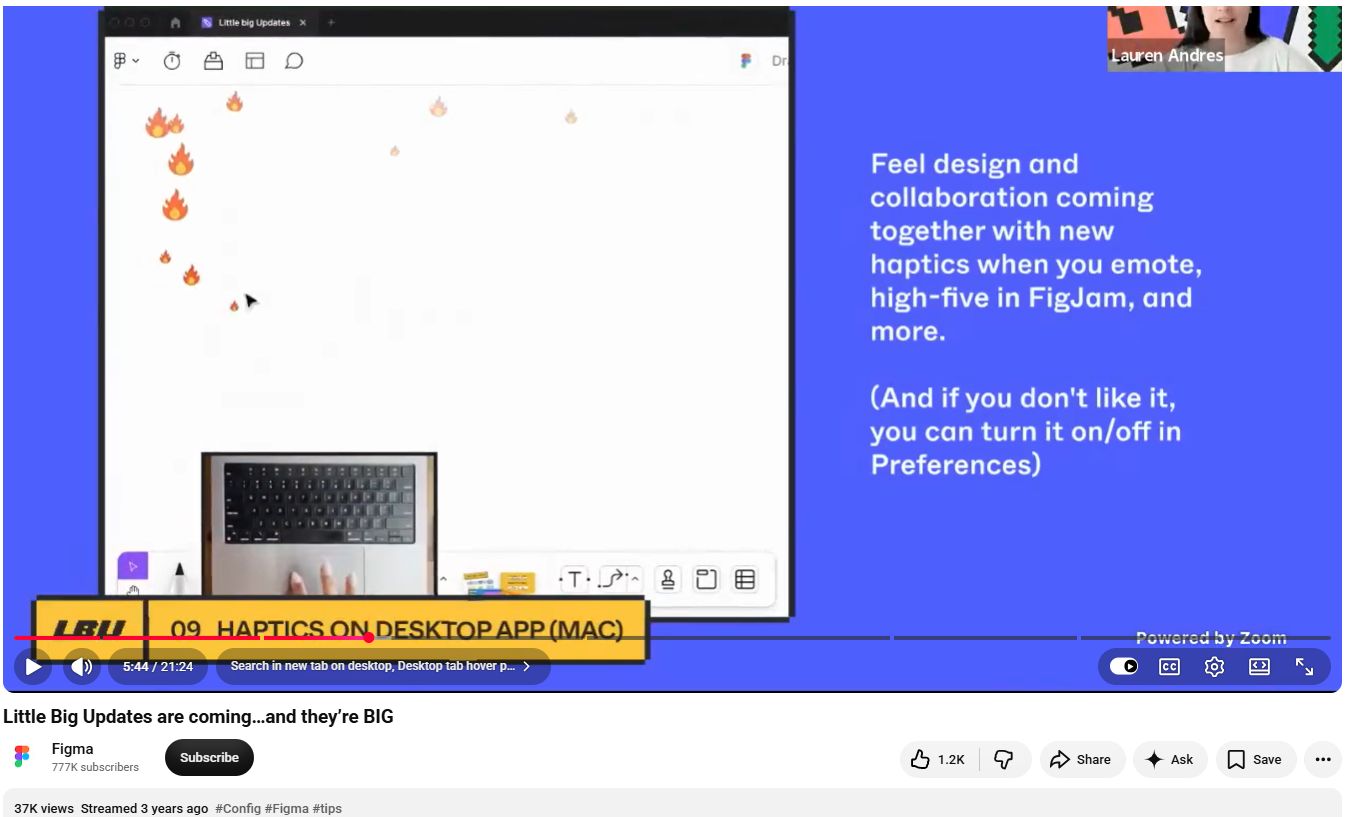Click the FigJam templates layout icon
This screenshot has width=1348, height=817.
(255, 61)
